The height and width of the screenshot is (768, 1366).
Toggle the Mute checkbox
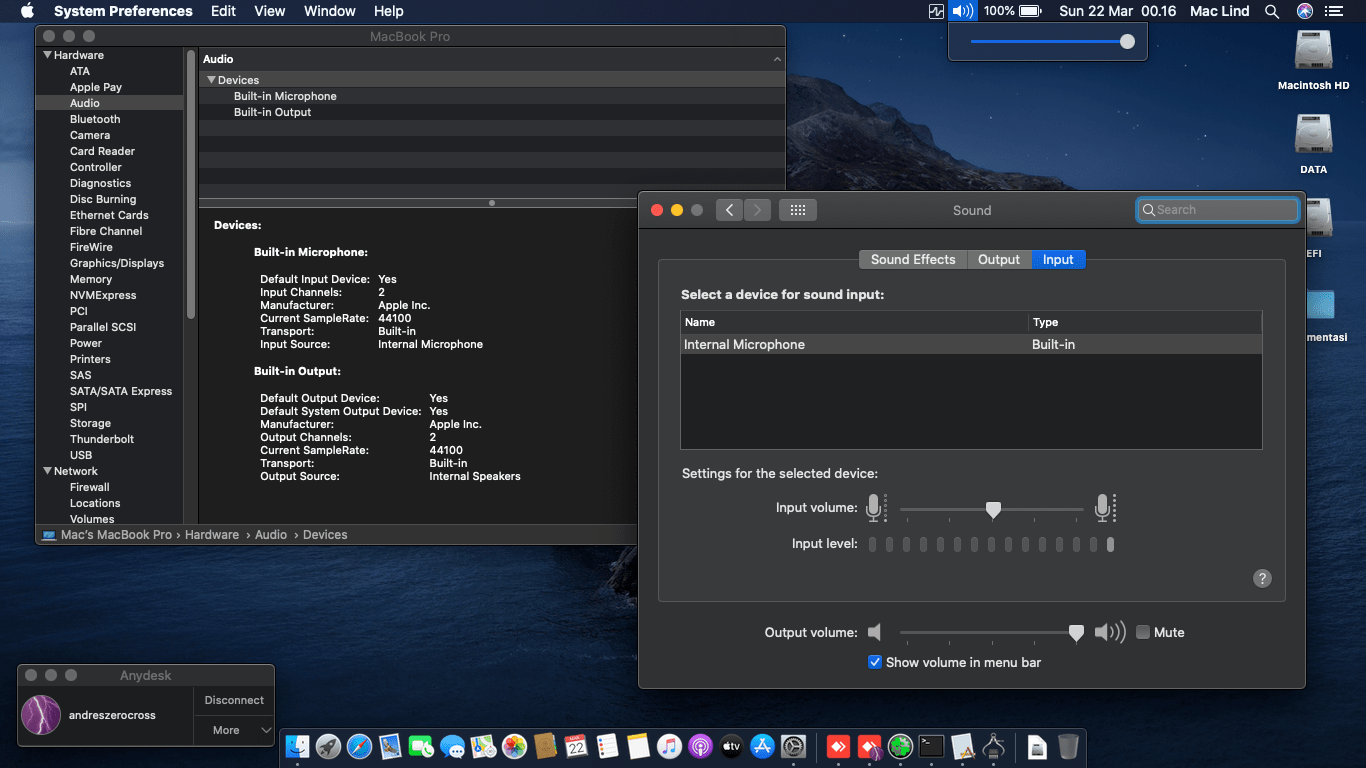(x=1143, y=632)
